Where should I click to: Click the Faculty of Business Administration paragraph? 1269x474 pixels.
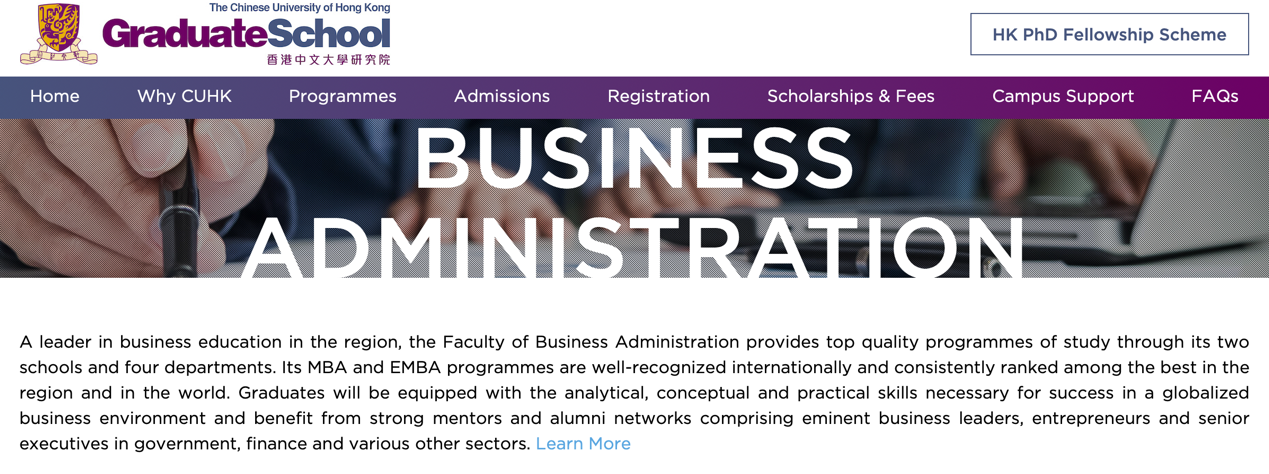click(x=634, y=392)
